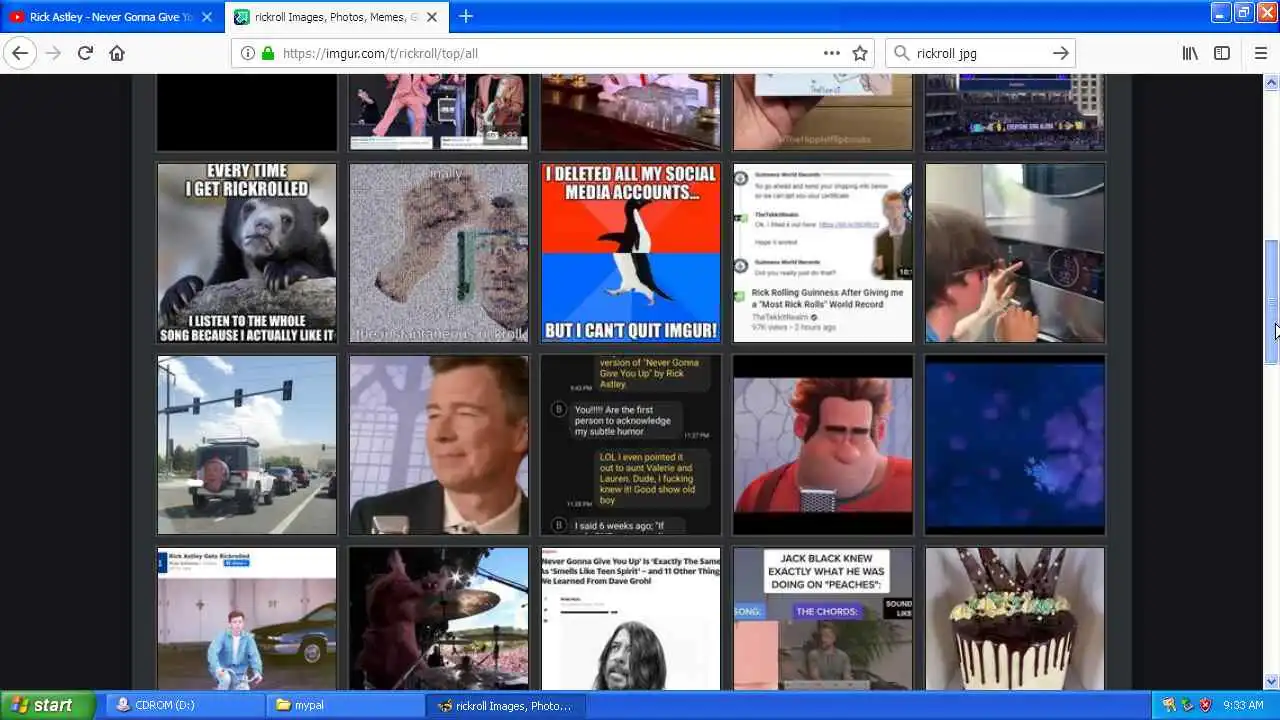Open the Rick Rolling Guinness record post
Viewport: 1280px width, 720px height.
pos(823,253)
